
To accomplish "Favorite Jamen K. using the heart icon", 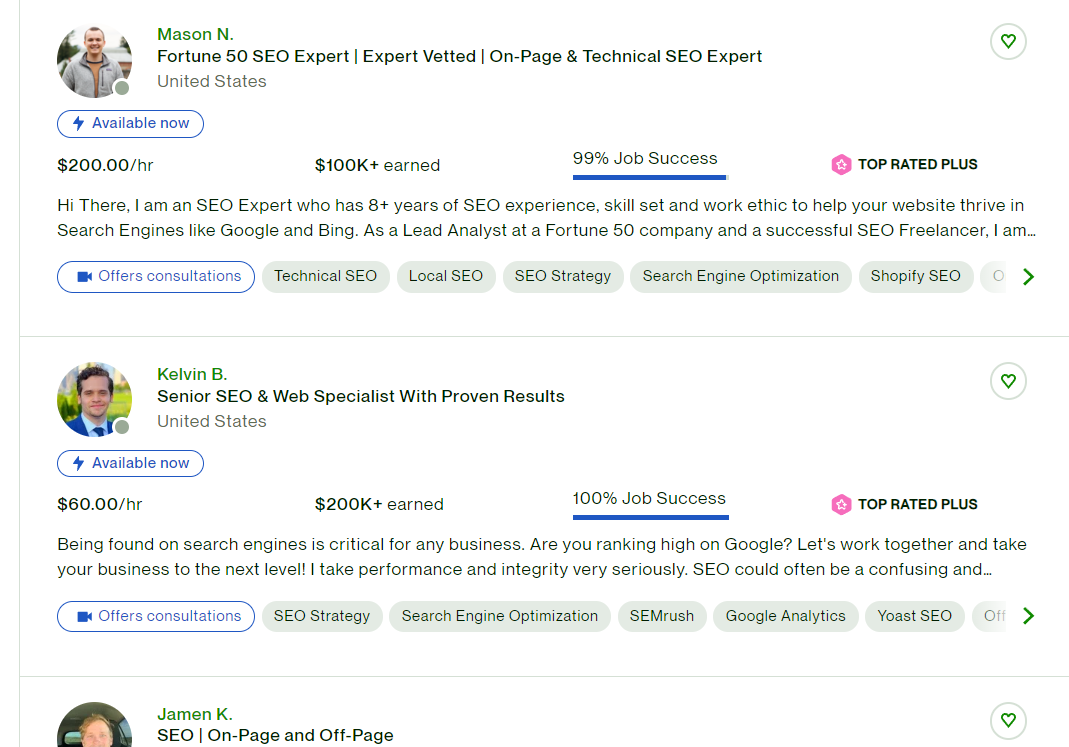I will click(1008, 720).
